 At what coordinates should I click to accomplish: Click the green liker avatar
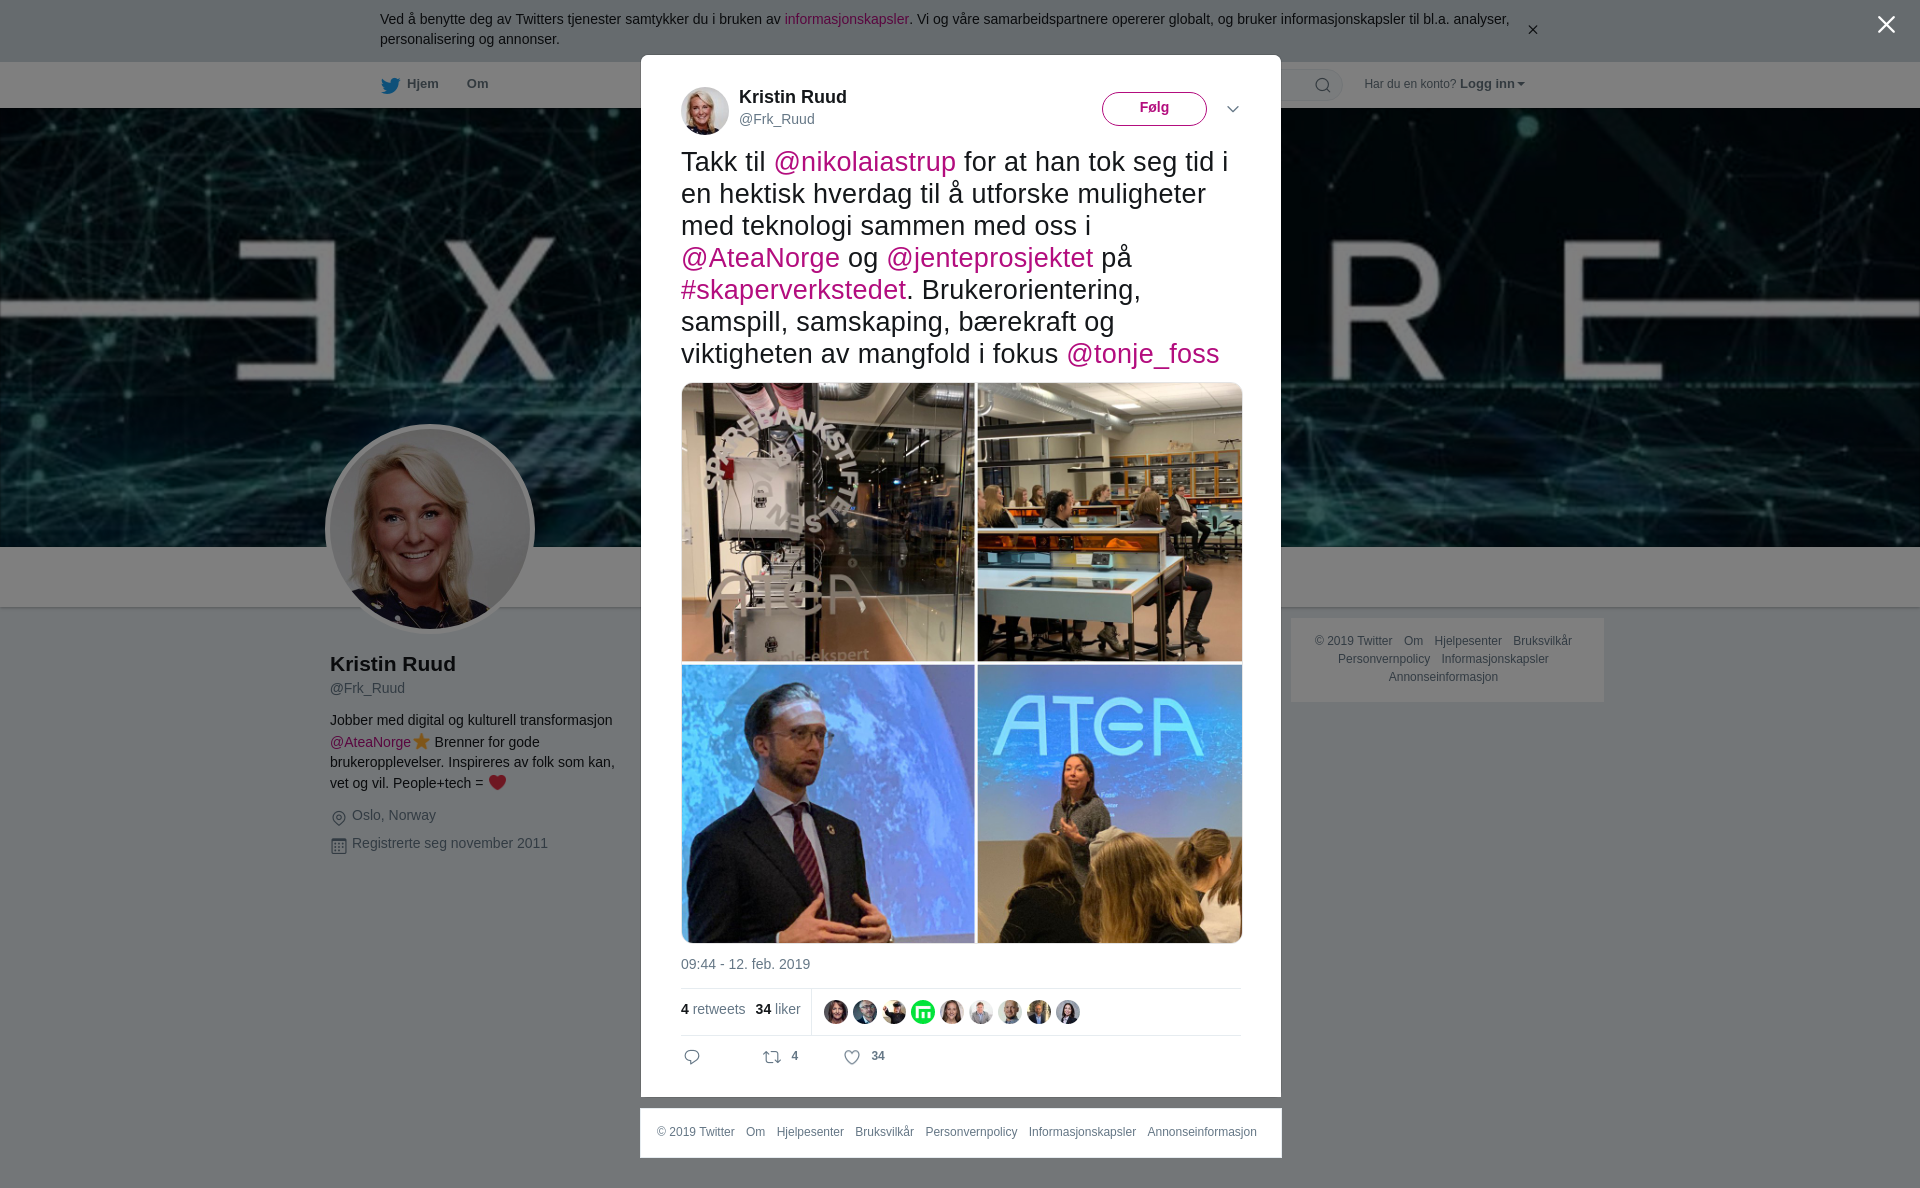[x=923, y=1012]
